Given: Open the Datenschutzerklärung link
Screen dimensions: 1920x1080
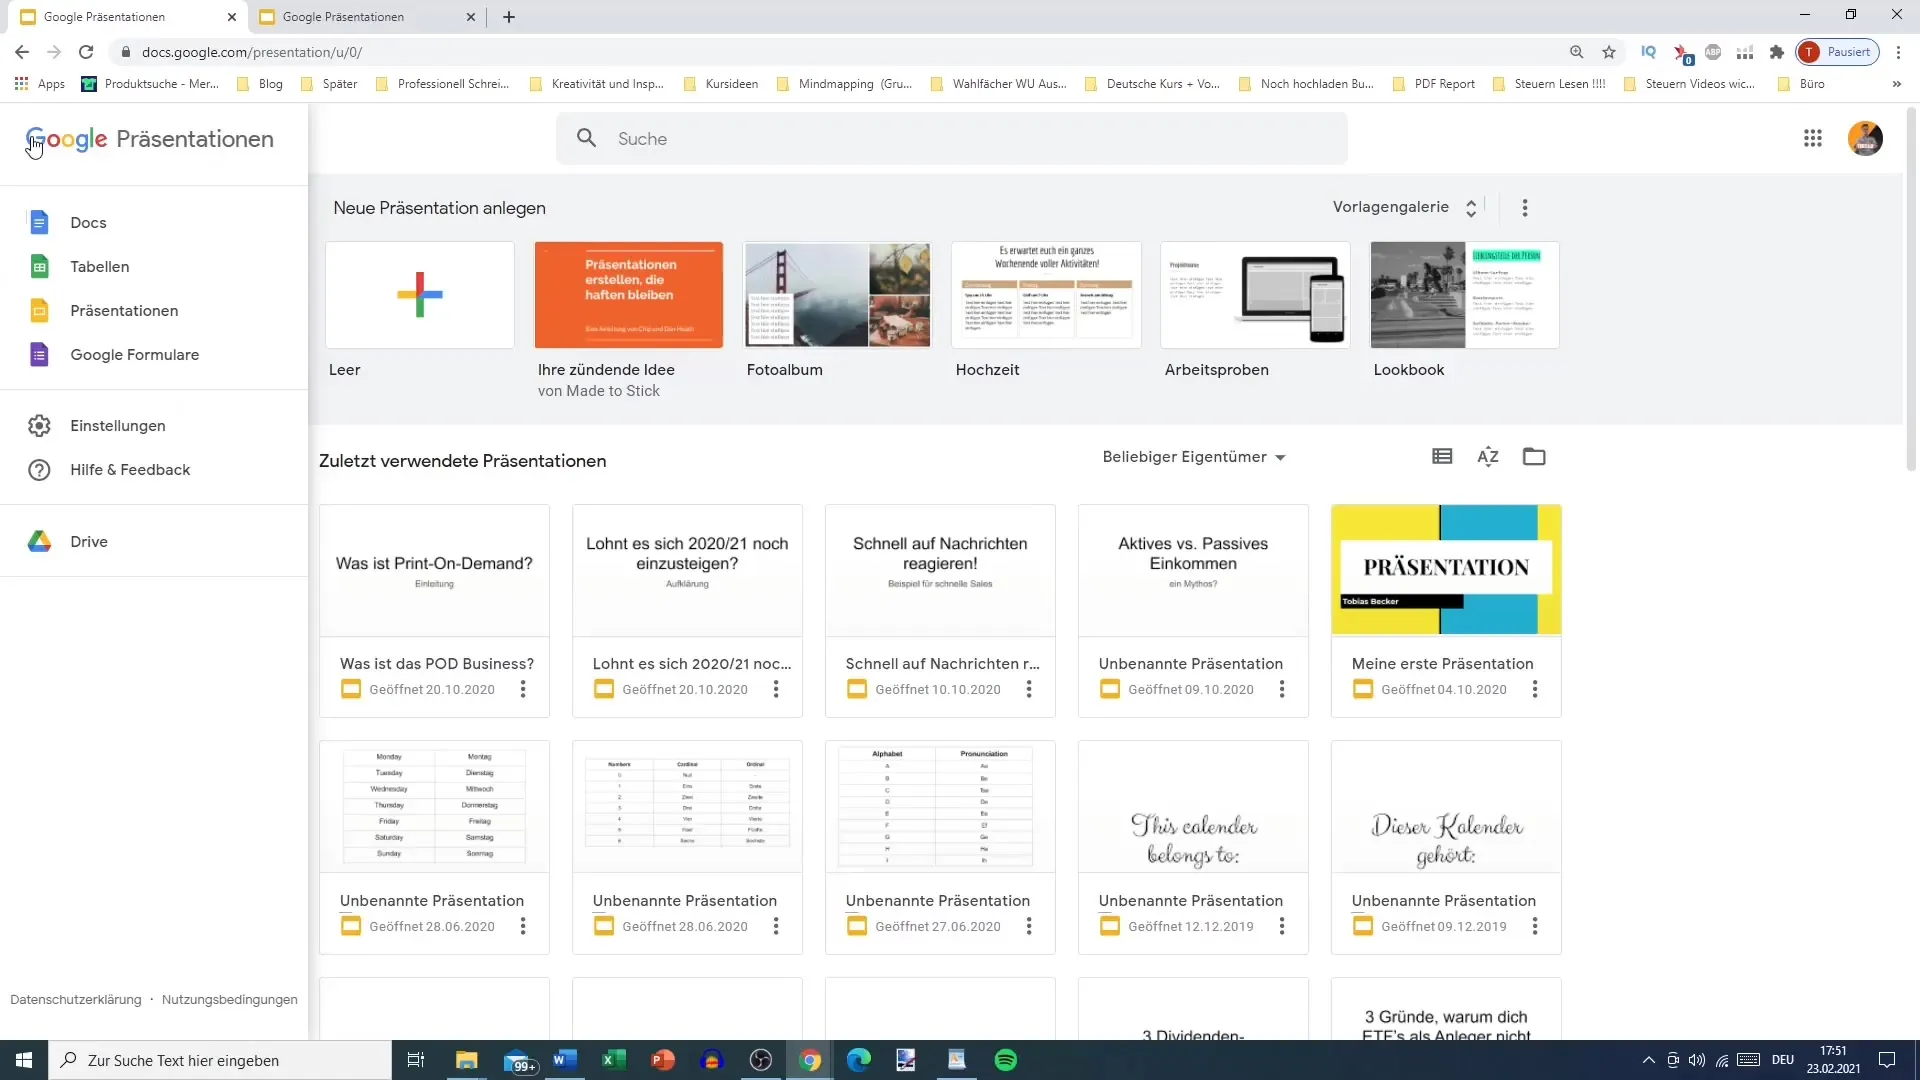Looking at the screenshot, I should click(x=76, y=1000).
